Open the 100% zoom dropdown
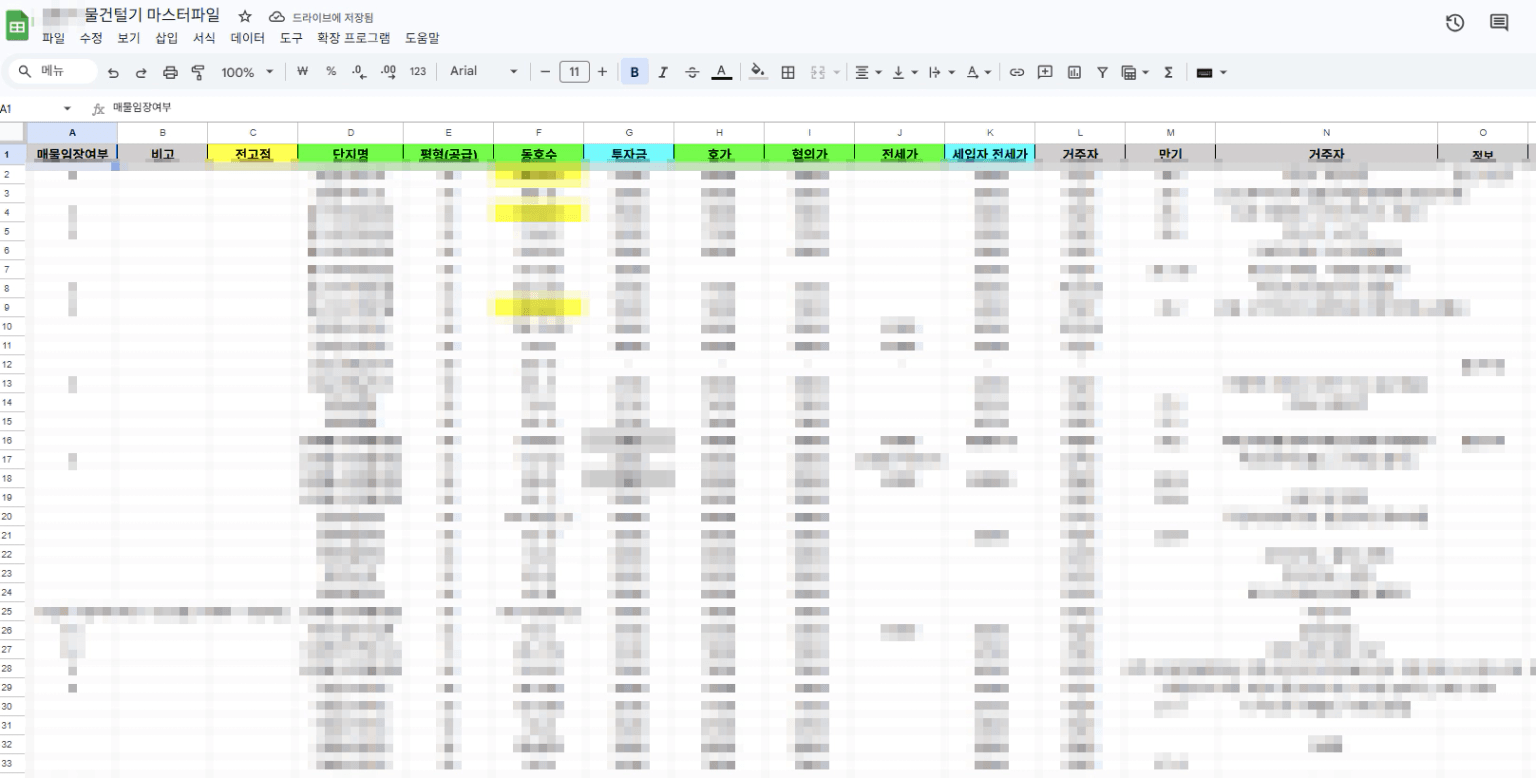1536x778 pixels. pyautogui.click(x=247, y=72)
